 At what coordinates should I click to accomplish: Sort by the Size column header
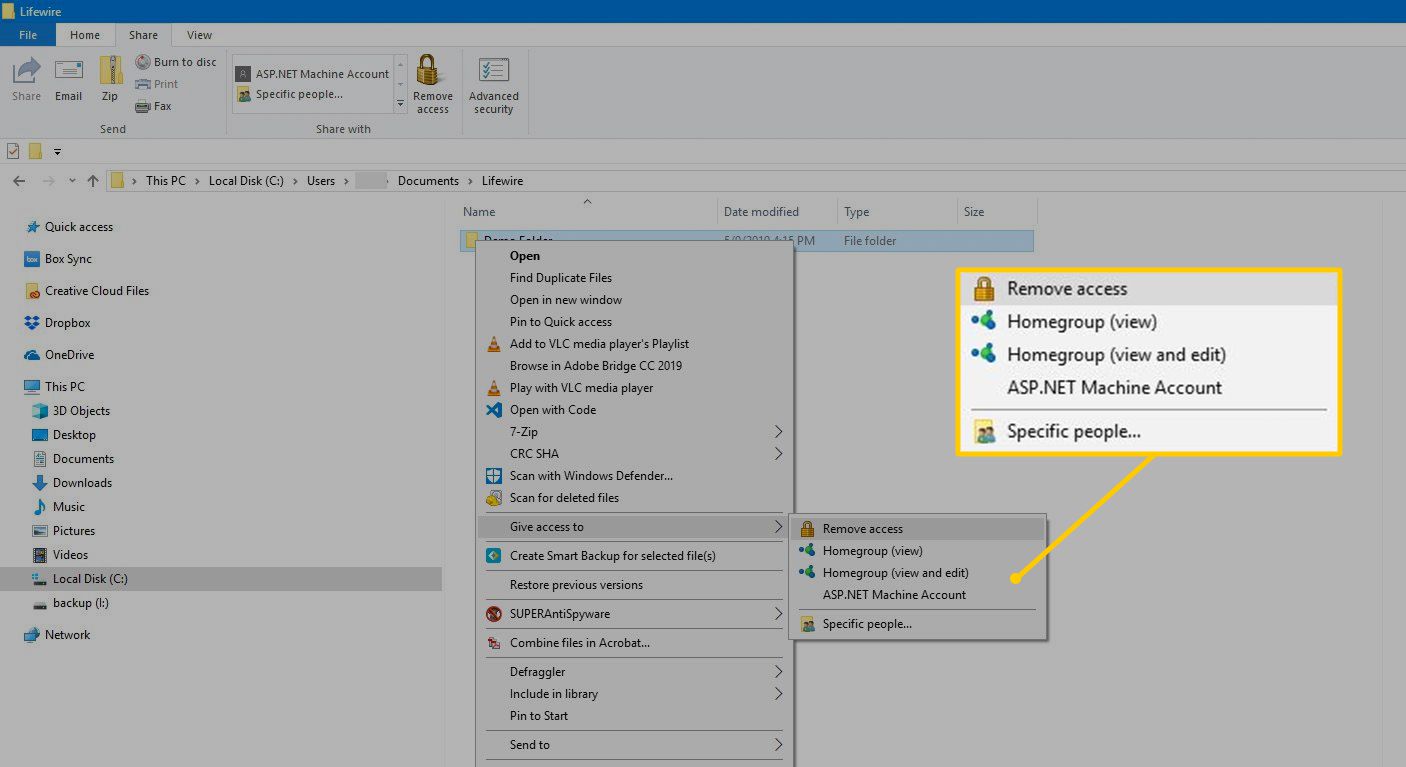[997, 212]
